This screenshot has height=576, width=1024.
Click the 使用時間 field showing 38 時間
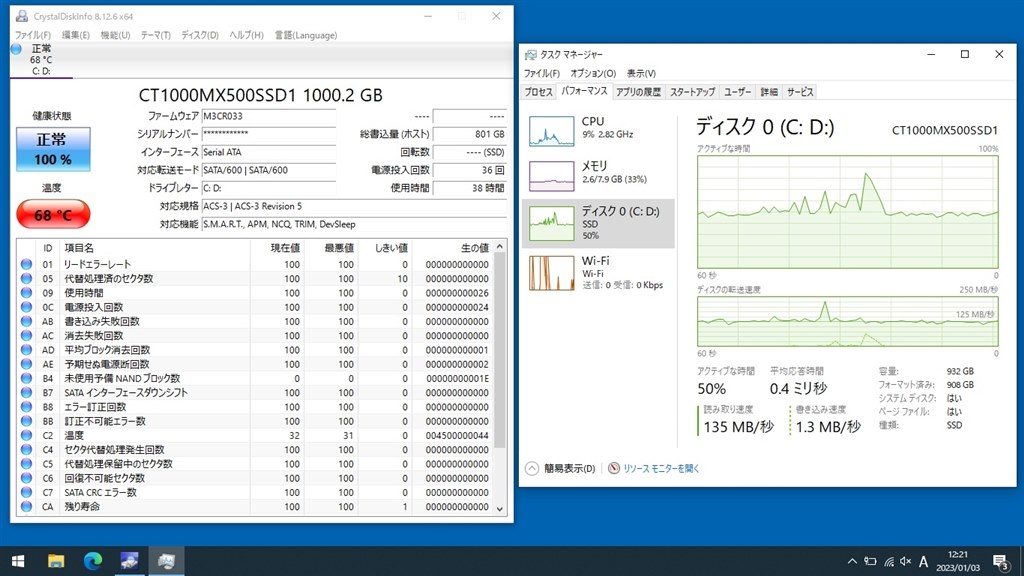coord(470,188)
